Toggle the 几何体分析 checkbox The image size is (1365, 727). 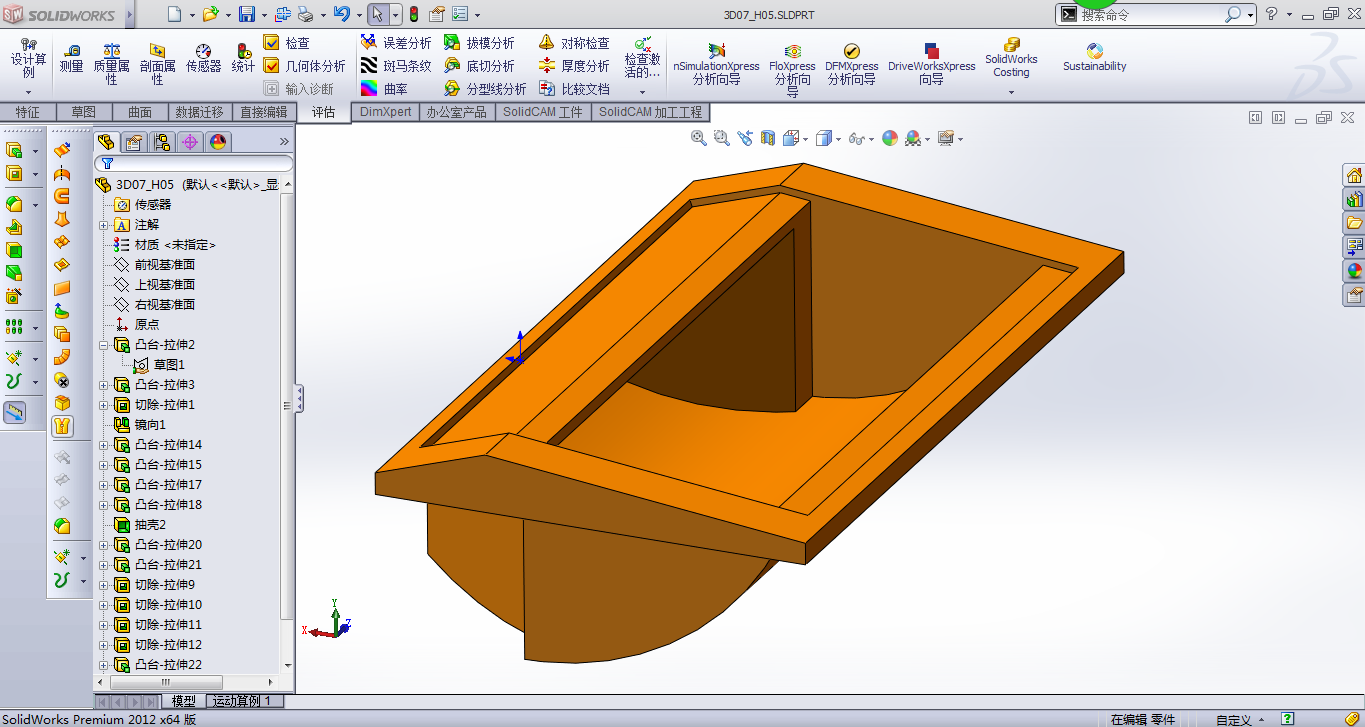pos(271,66)
